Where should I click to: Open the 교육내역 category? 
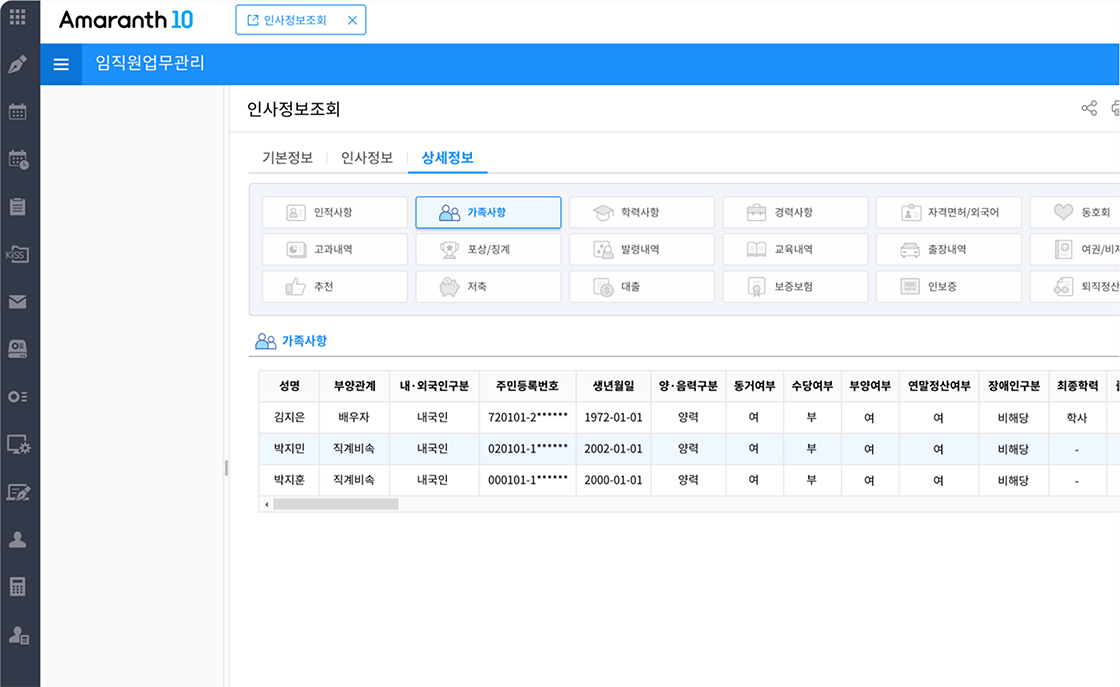point(796,249)
